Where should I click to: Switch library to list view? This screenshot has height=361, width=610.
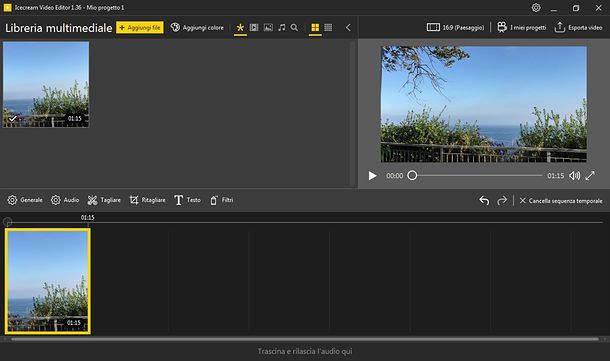point(328,28)
